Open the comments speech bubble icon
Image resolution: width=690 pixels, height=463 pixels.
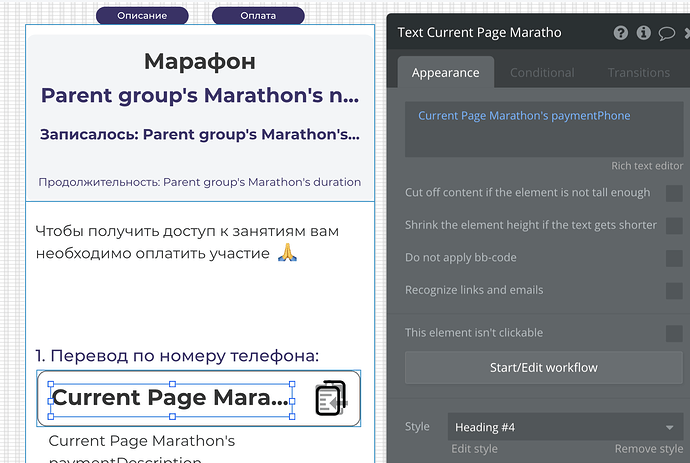(667, 33)
